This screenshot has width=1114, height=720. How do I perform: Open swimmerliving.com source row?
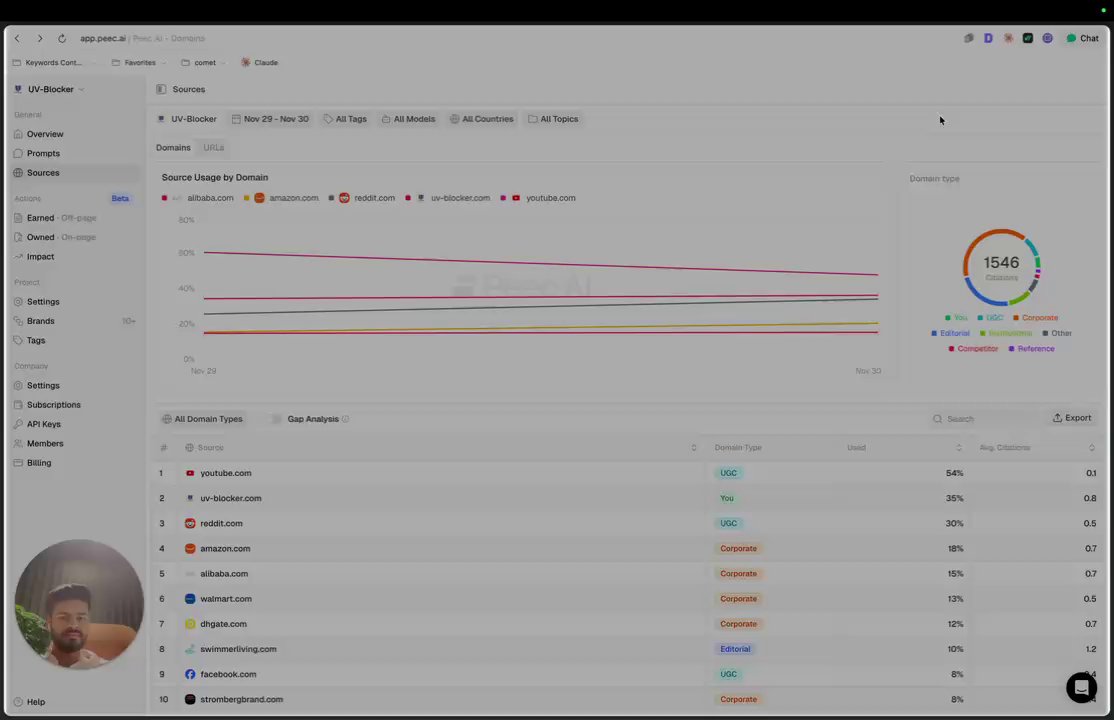pyautogui.click(x=627, y=650)
